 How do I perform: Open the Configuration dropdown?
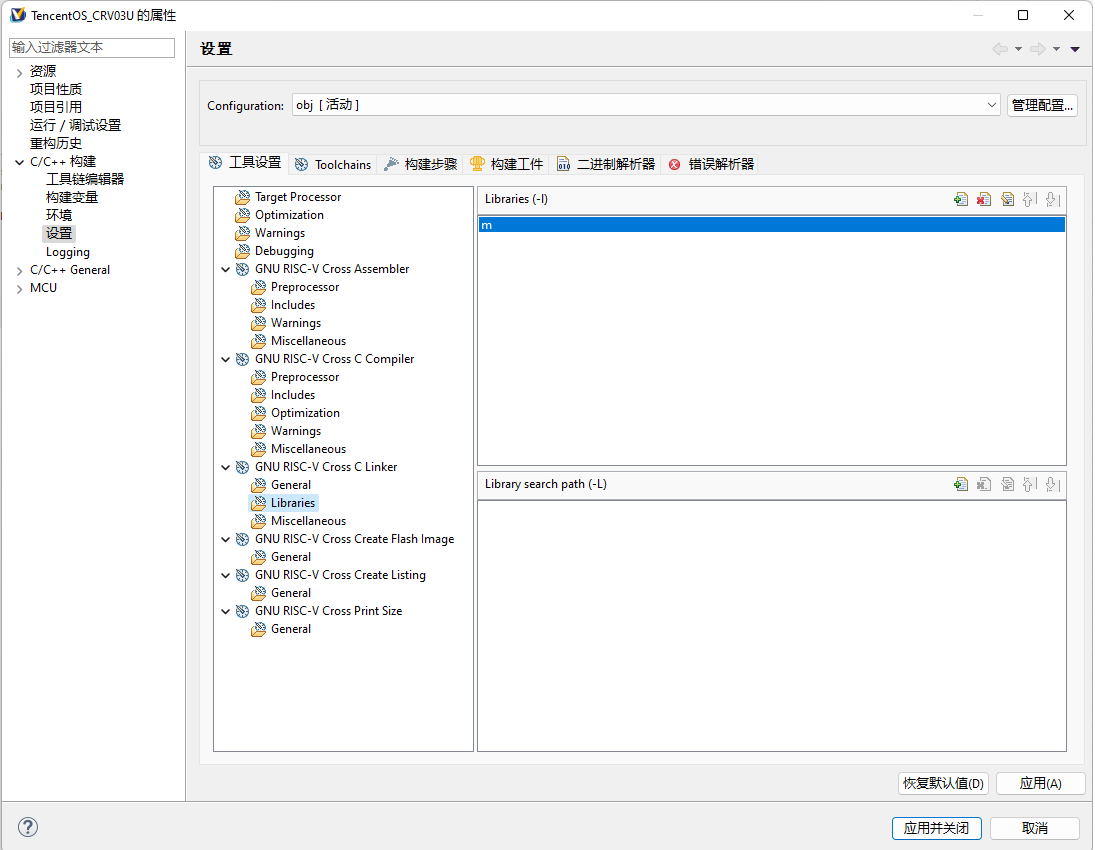click(991, 105)
